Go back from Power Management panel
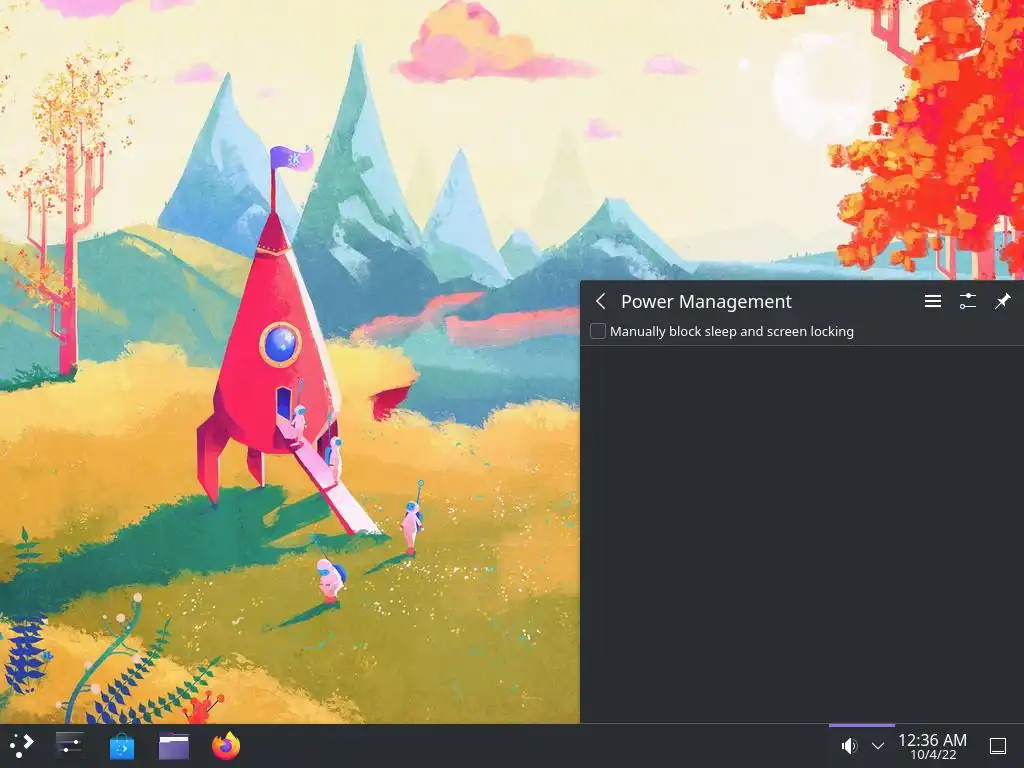Image resolution: width=1024 pixels, height=768 pixels. pyautogui.click(x=601, y=301)
